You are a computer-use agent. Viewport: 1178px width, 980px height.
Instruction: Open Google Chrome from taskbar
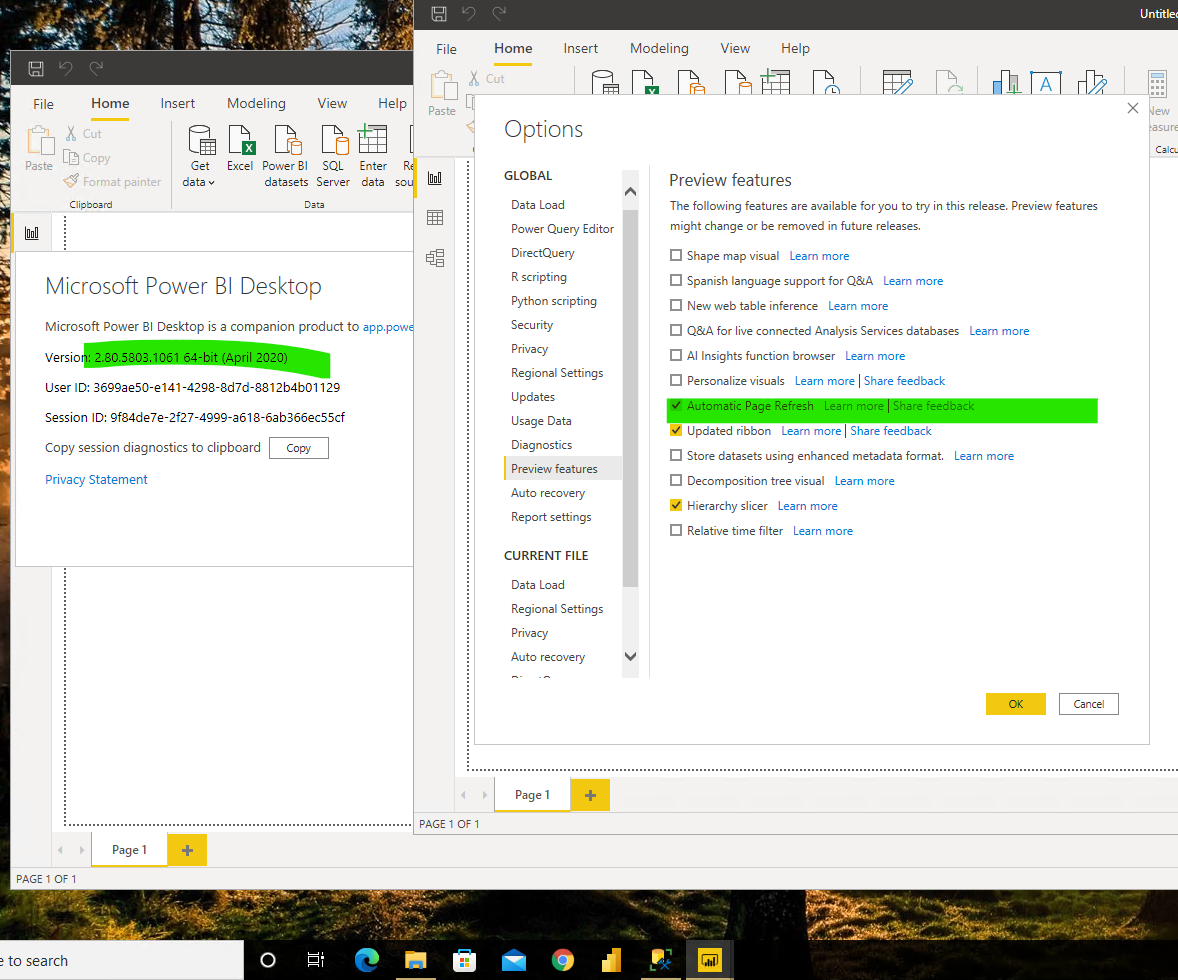pyautogui.click(x=563, y=960)
